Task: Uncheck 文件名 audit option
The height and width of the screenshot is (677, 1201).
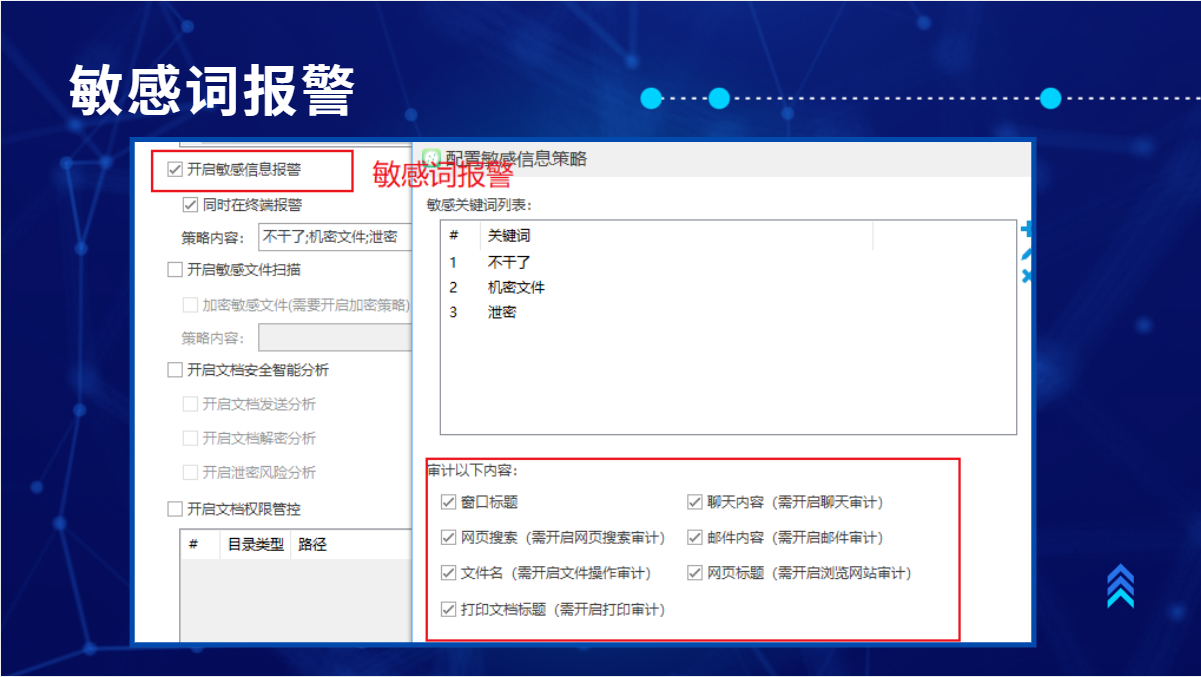Action: tap(448, 573)
